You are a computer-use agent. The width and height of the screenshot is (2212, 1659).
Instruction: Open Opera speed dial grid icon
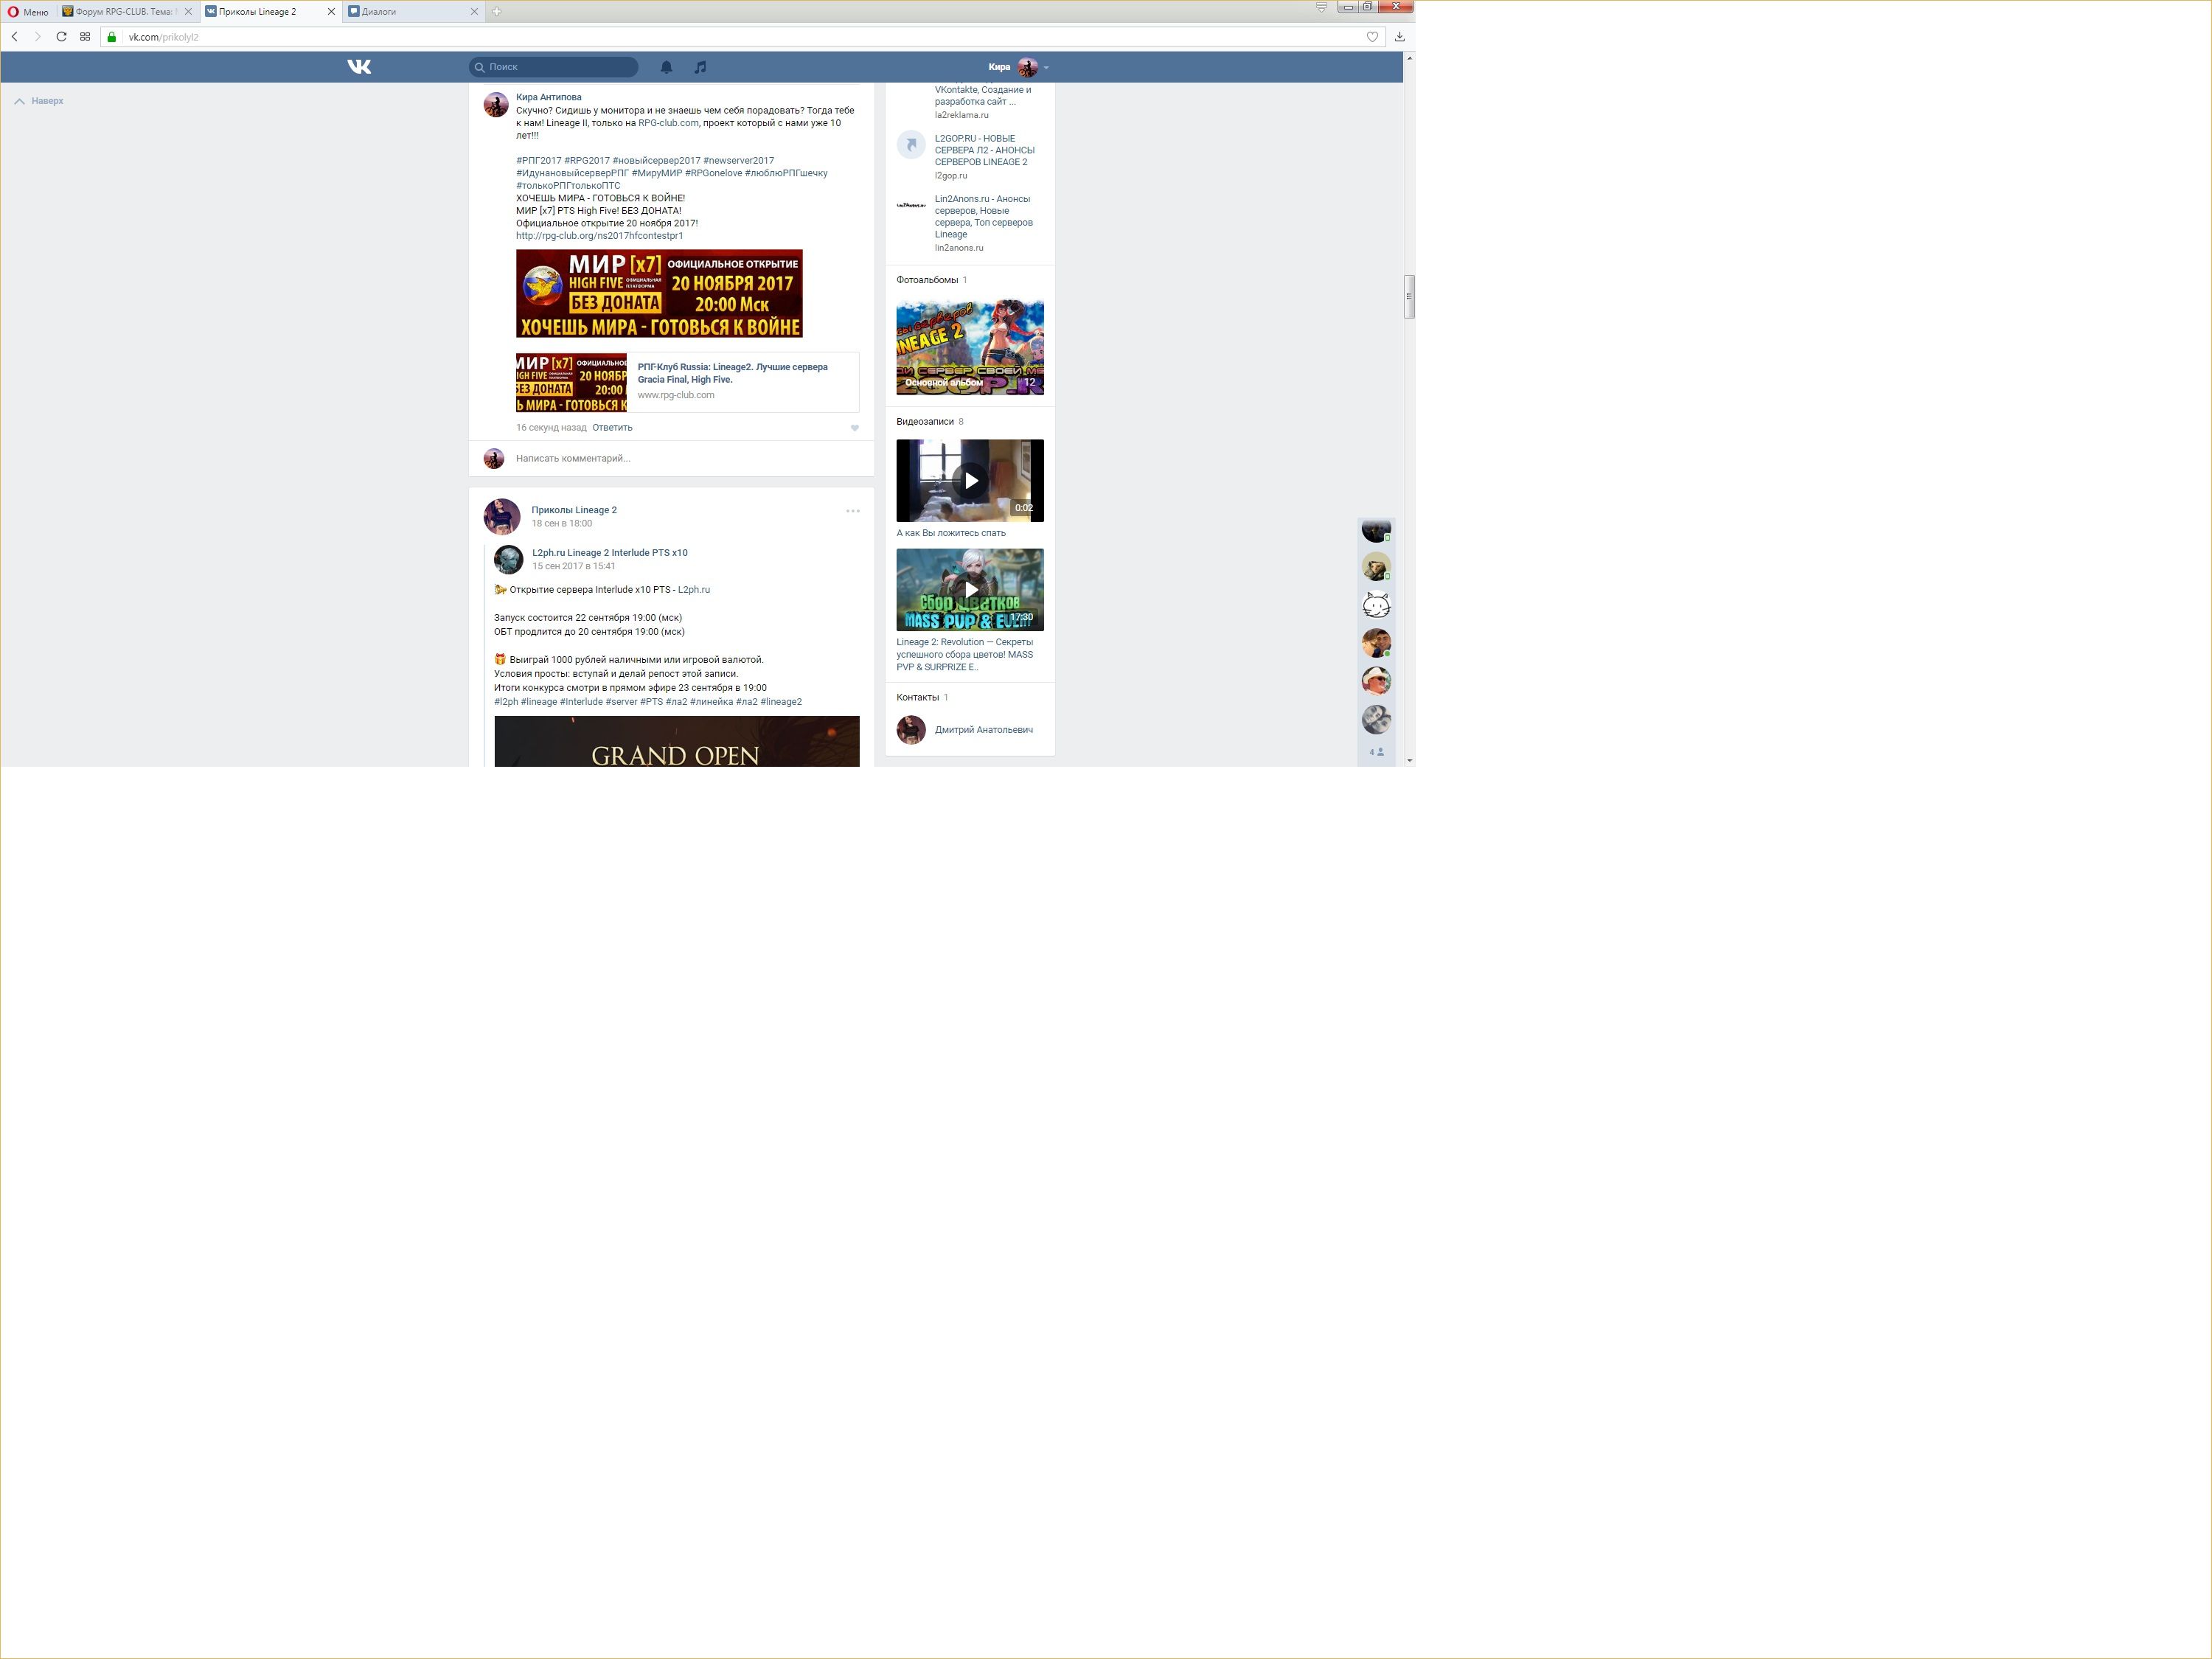pos(85,37)
